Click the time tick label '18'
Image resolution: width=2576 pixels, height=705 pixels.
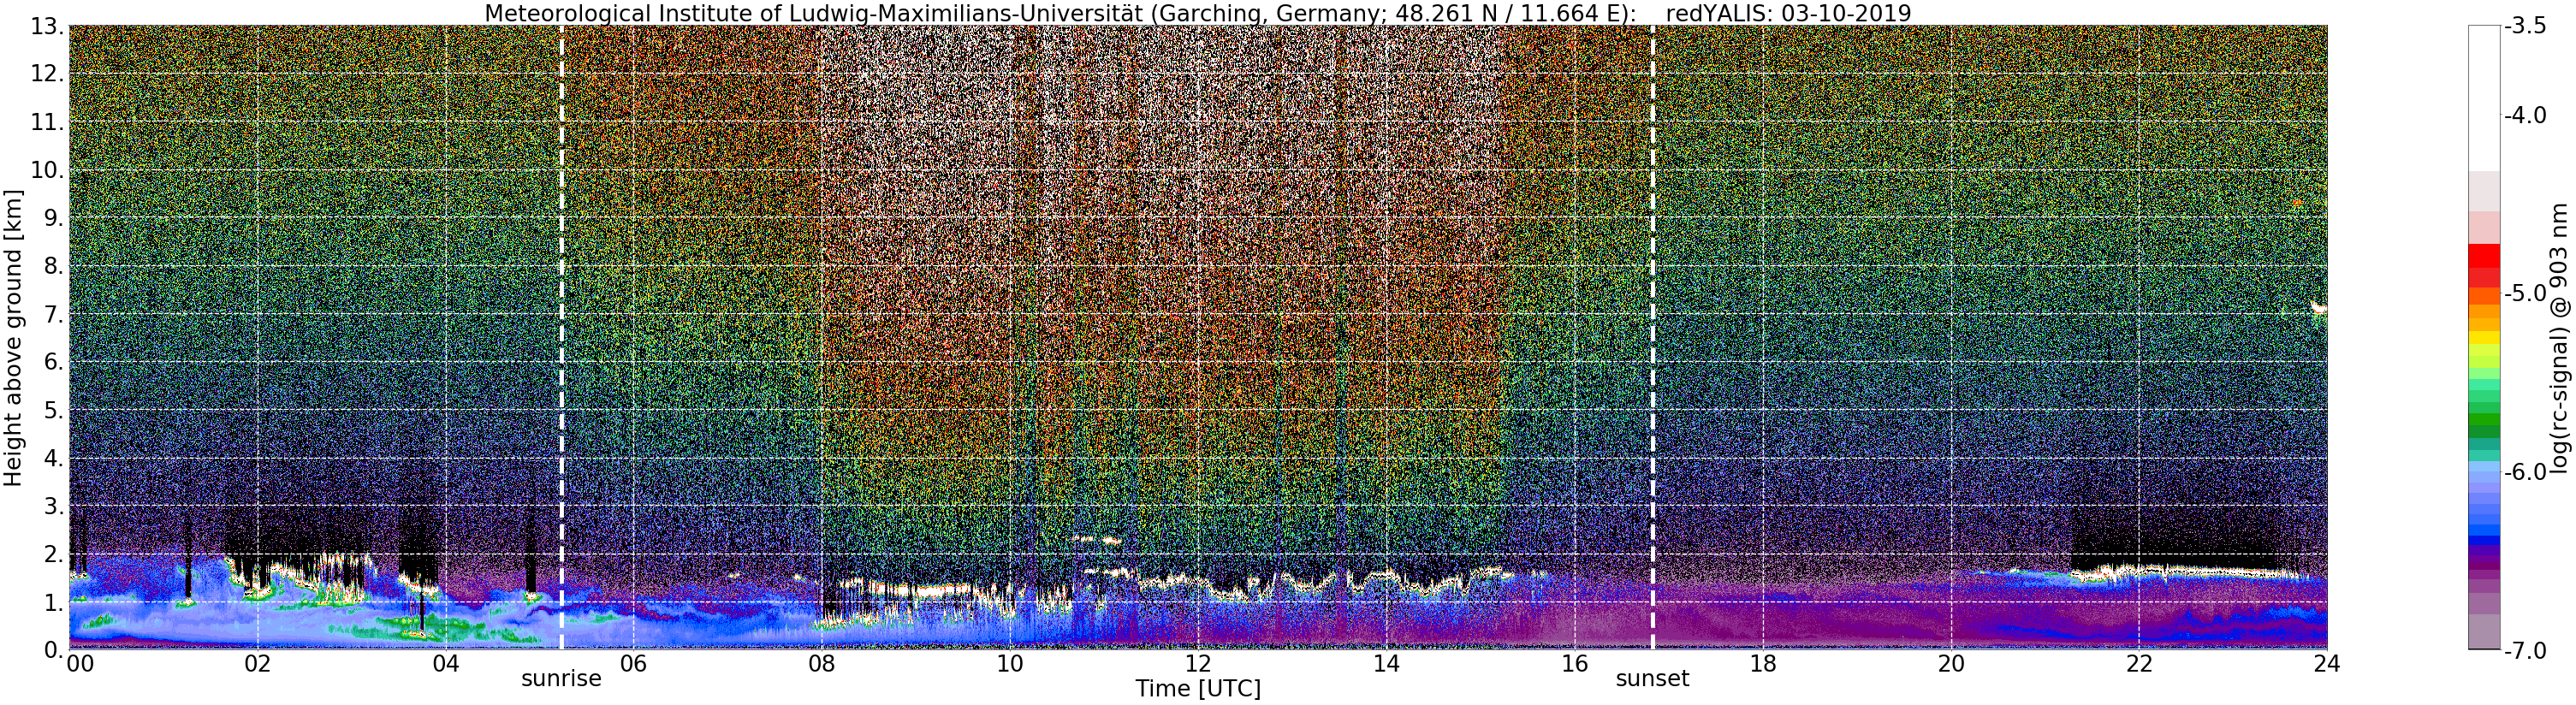[1763, 664]
